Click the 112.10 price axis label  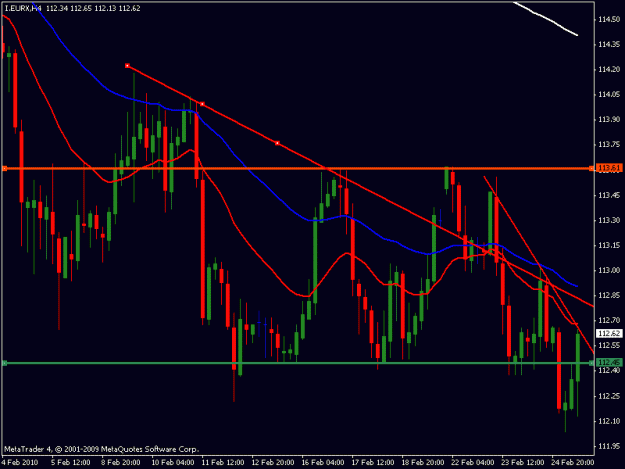(x=609, y=421)
